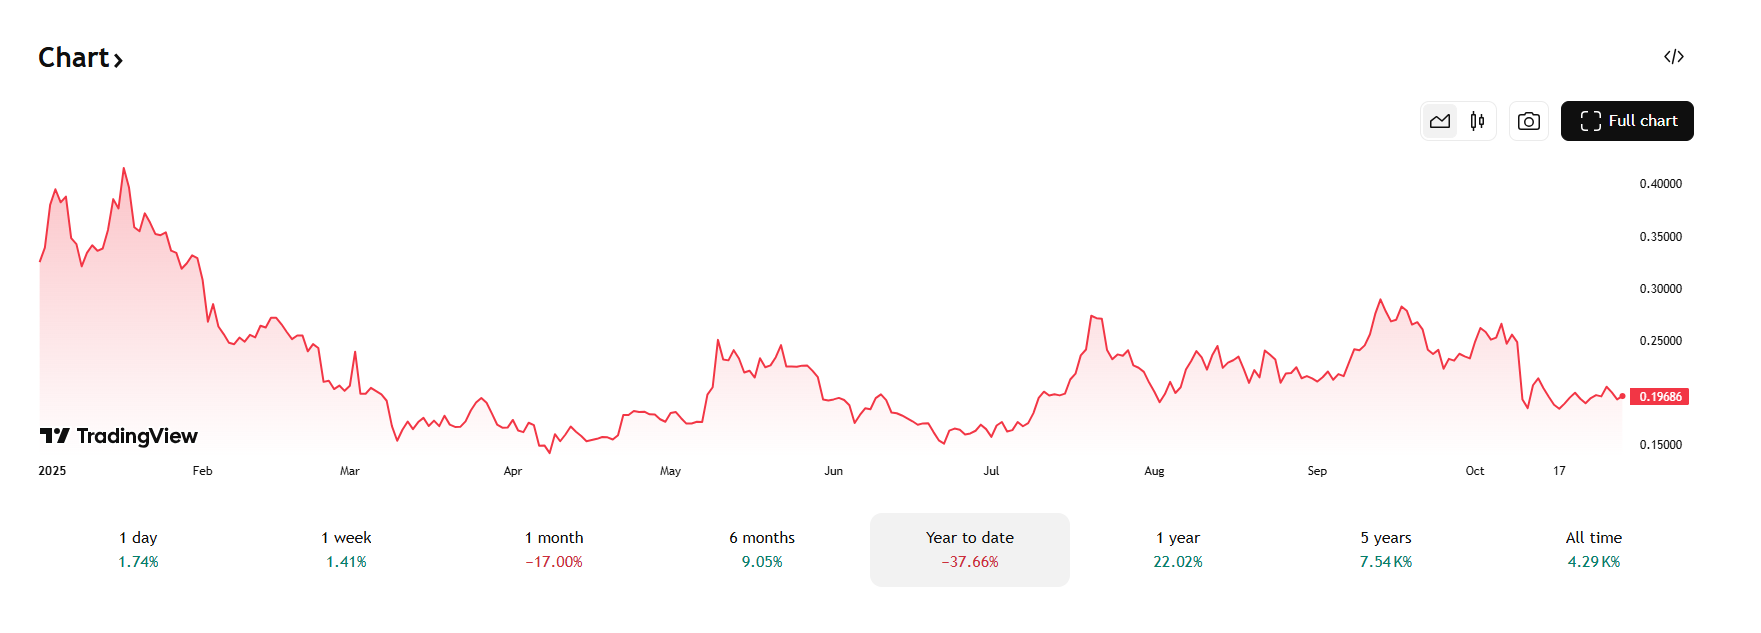
Task: Select the All time range
Action: click(1594, 549)
